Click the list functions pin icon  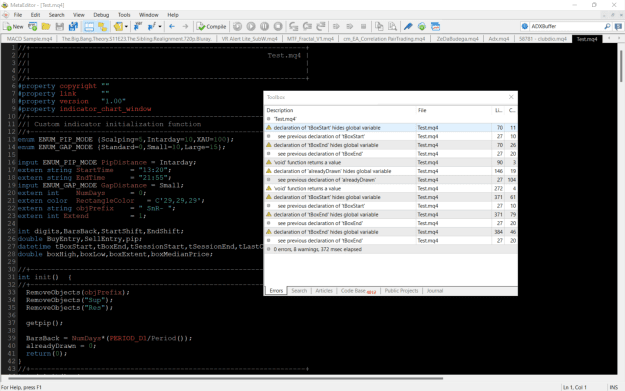[x=151, y=27]
